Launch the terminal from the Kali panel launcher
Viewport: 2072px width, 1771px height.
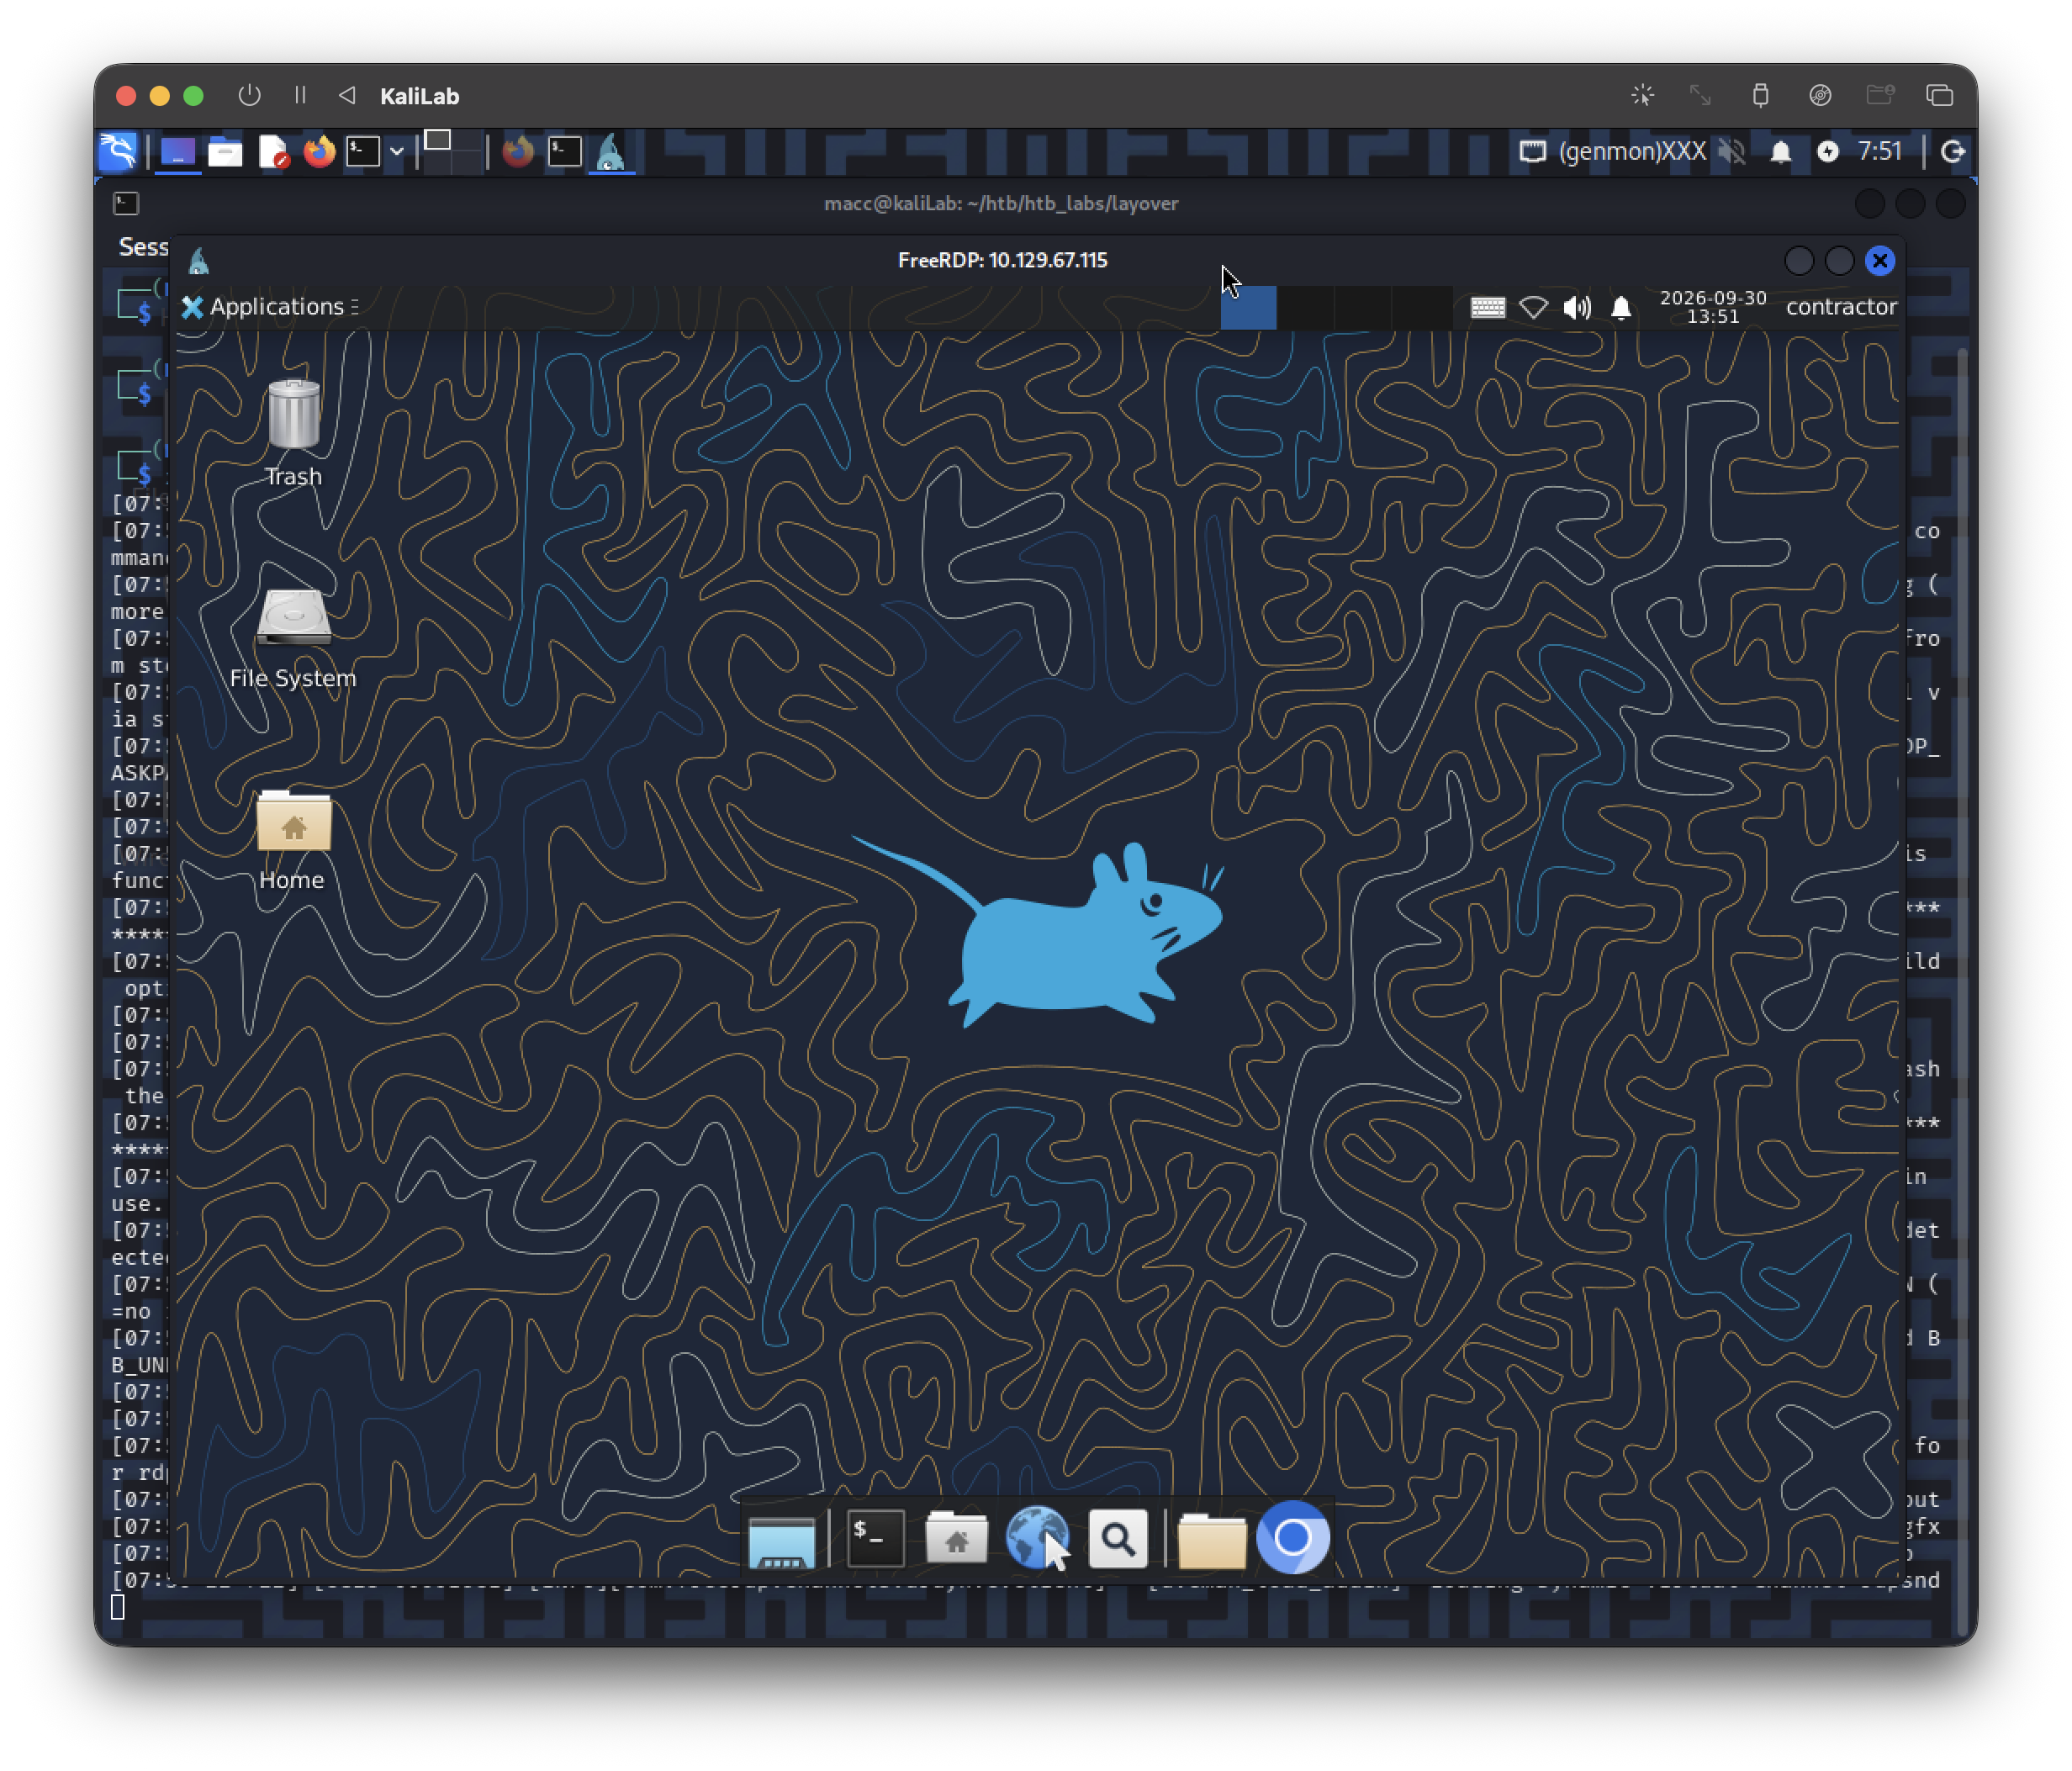(363, 152)
